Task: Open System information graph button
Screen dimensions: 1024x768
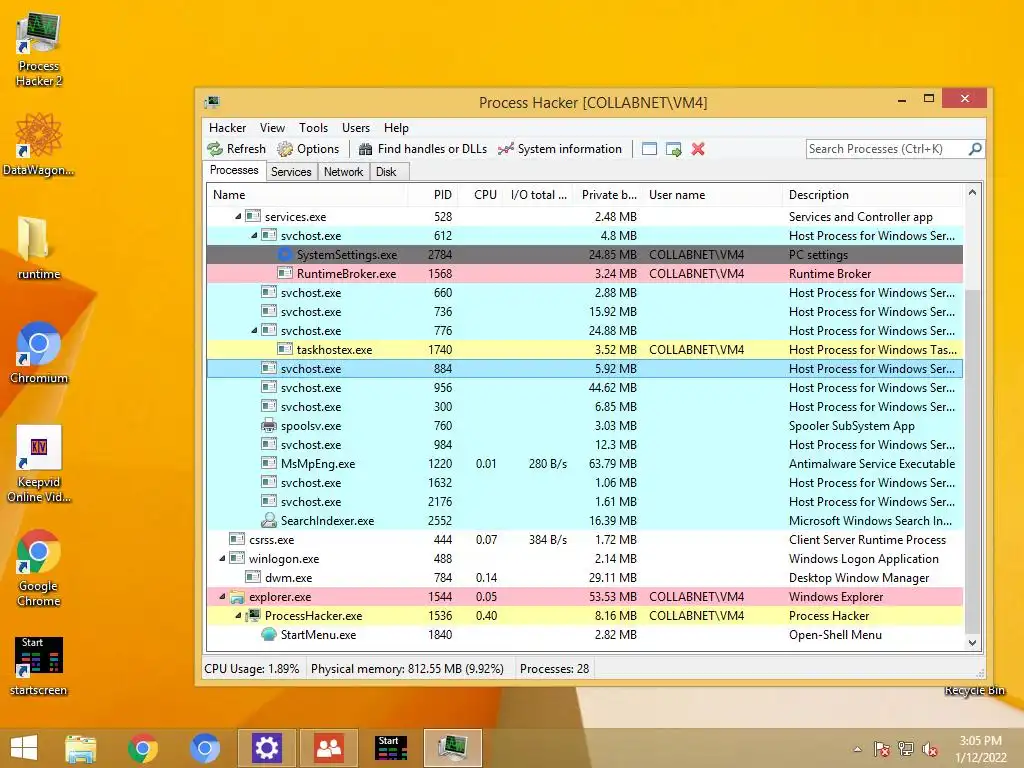Action: [560, 149]
